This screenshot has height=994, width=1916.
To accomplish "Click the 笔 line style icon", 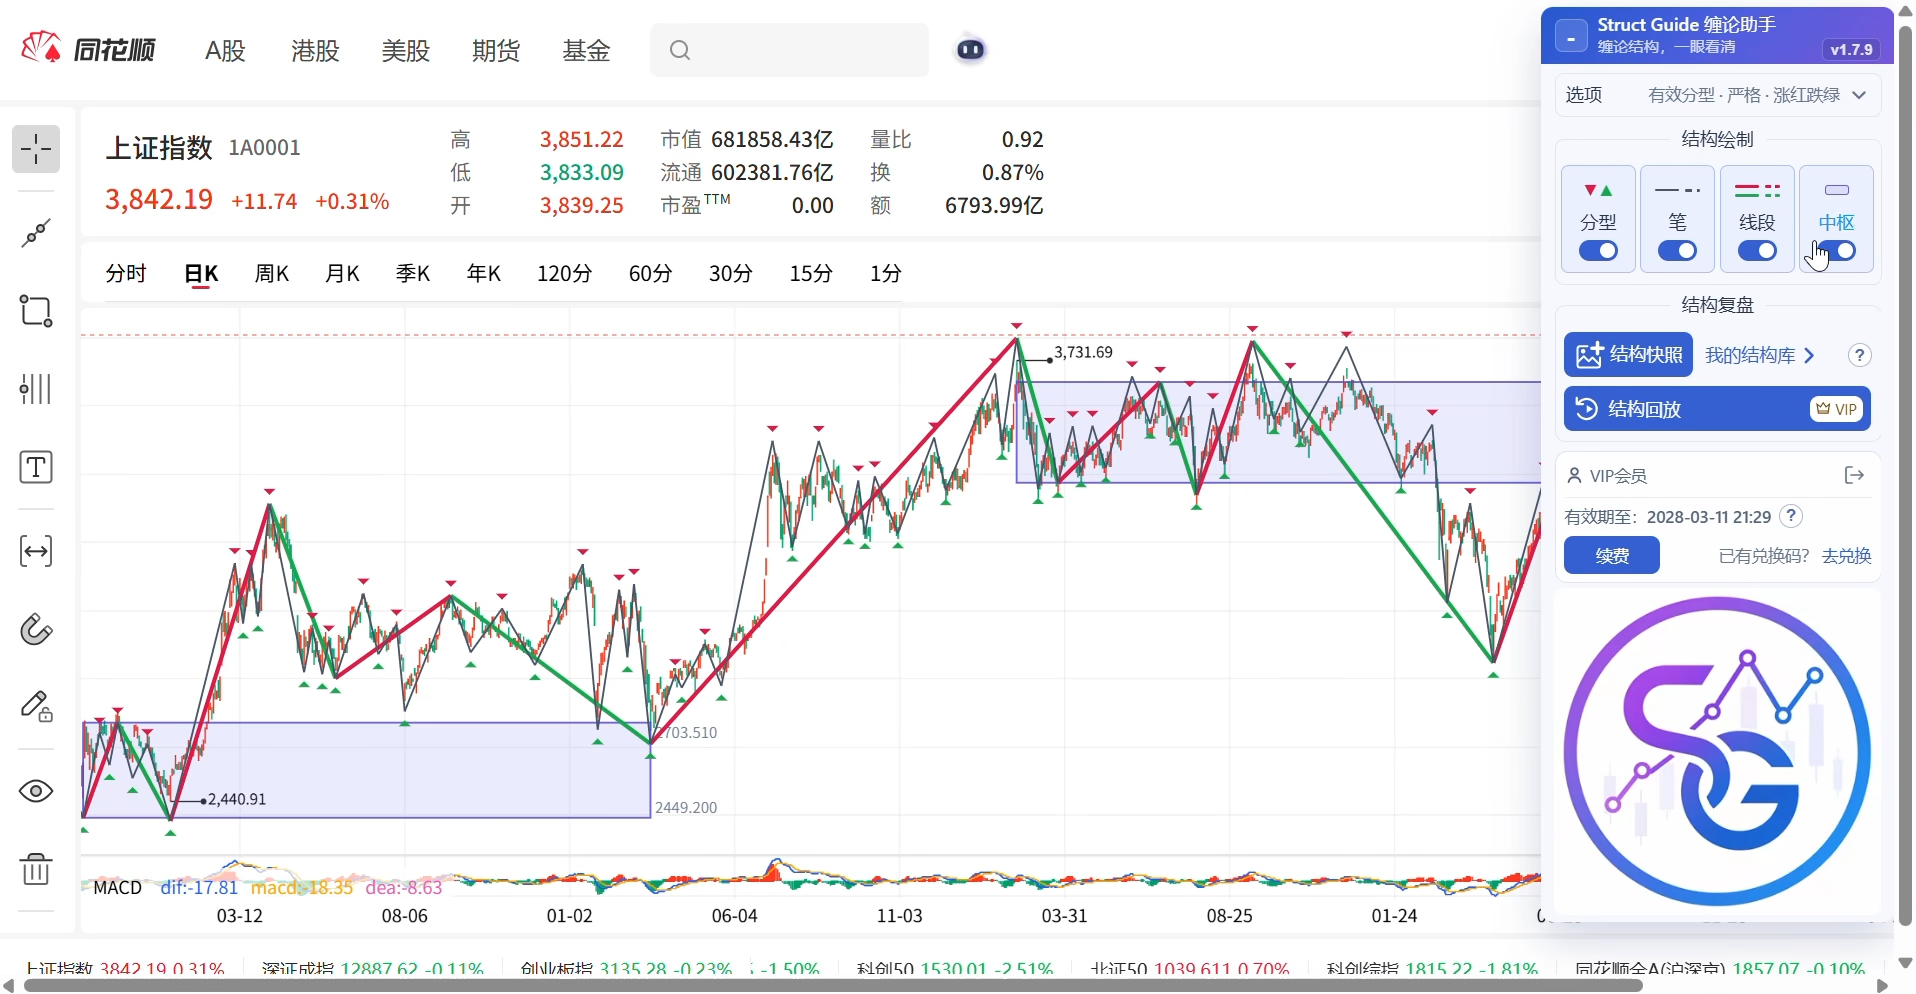I will point(1677,190).
